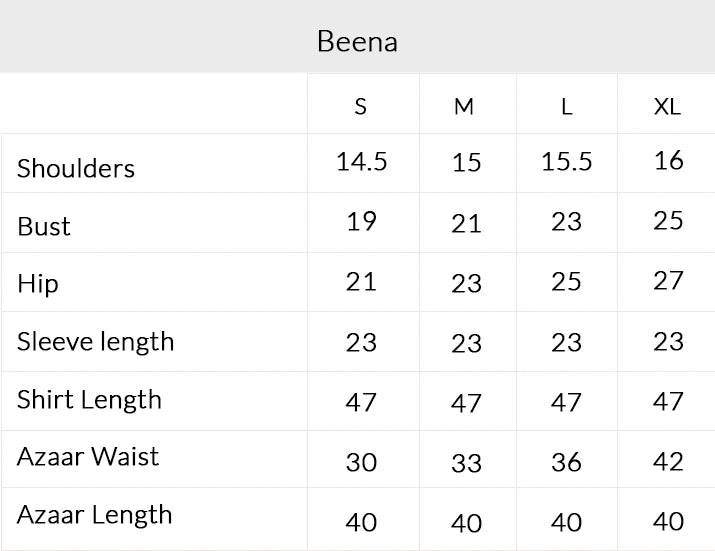Viewport: 715px width, 551px height.
Task: Click the Azaar Waist row label
Action: [88, 457]
